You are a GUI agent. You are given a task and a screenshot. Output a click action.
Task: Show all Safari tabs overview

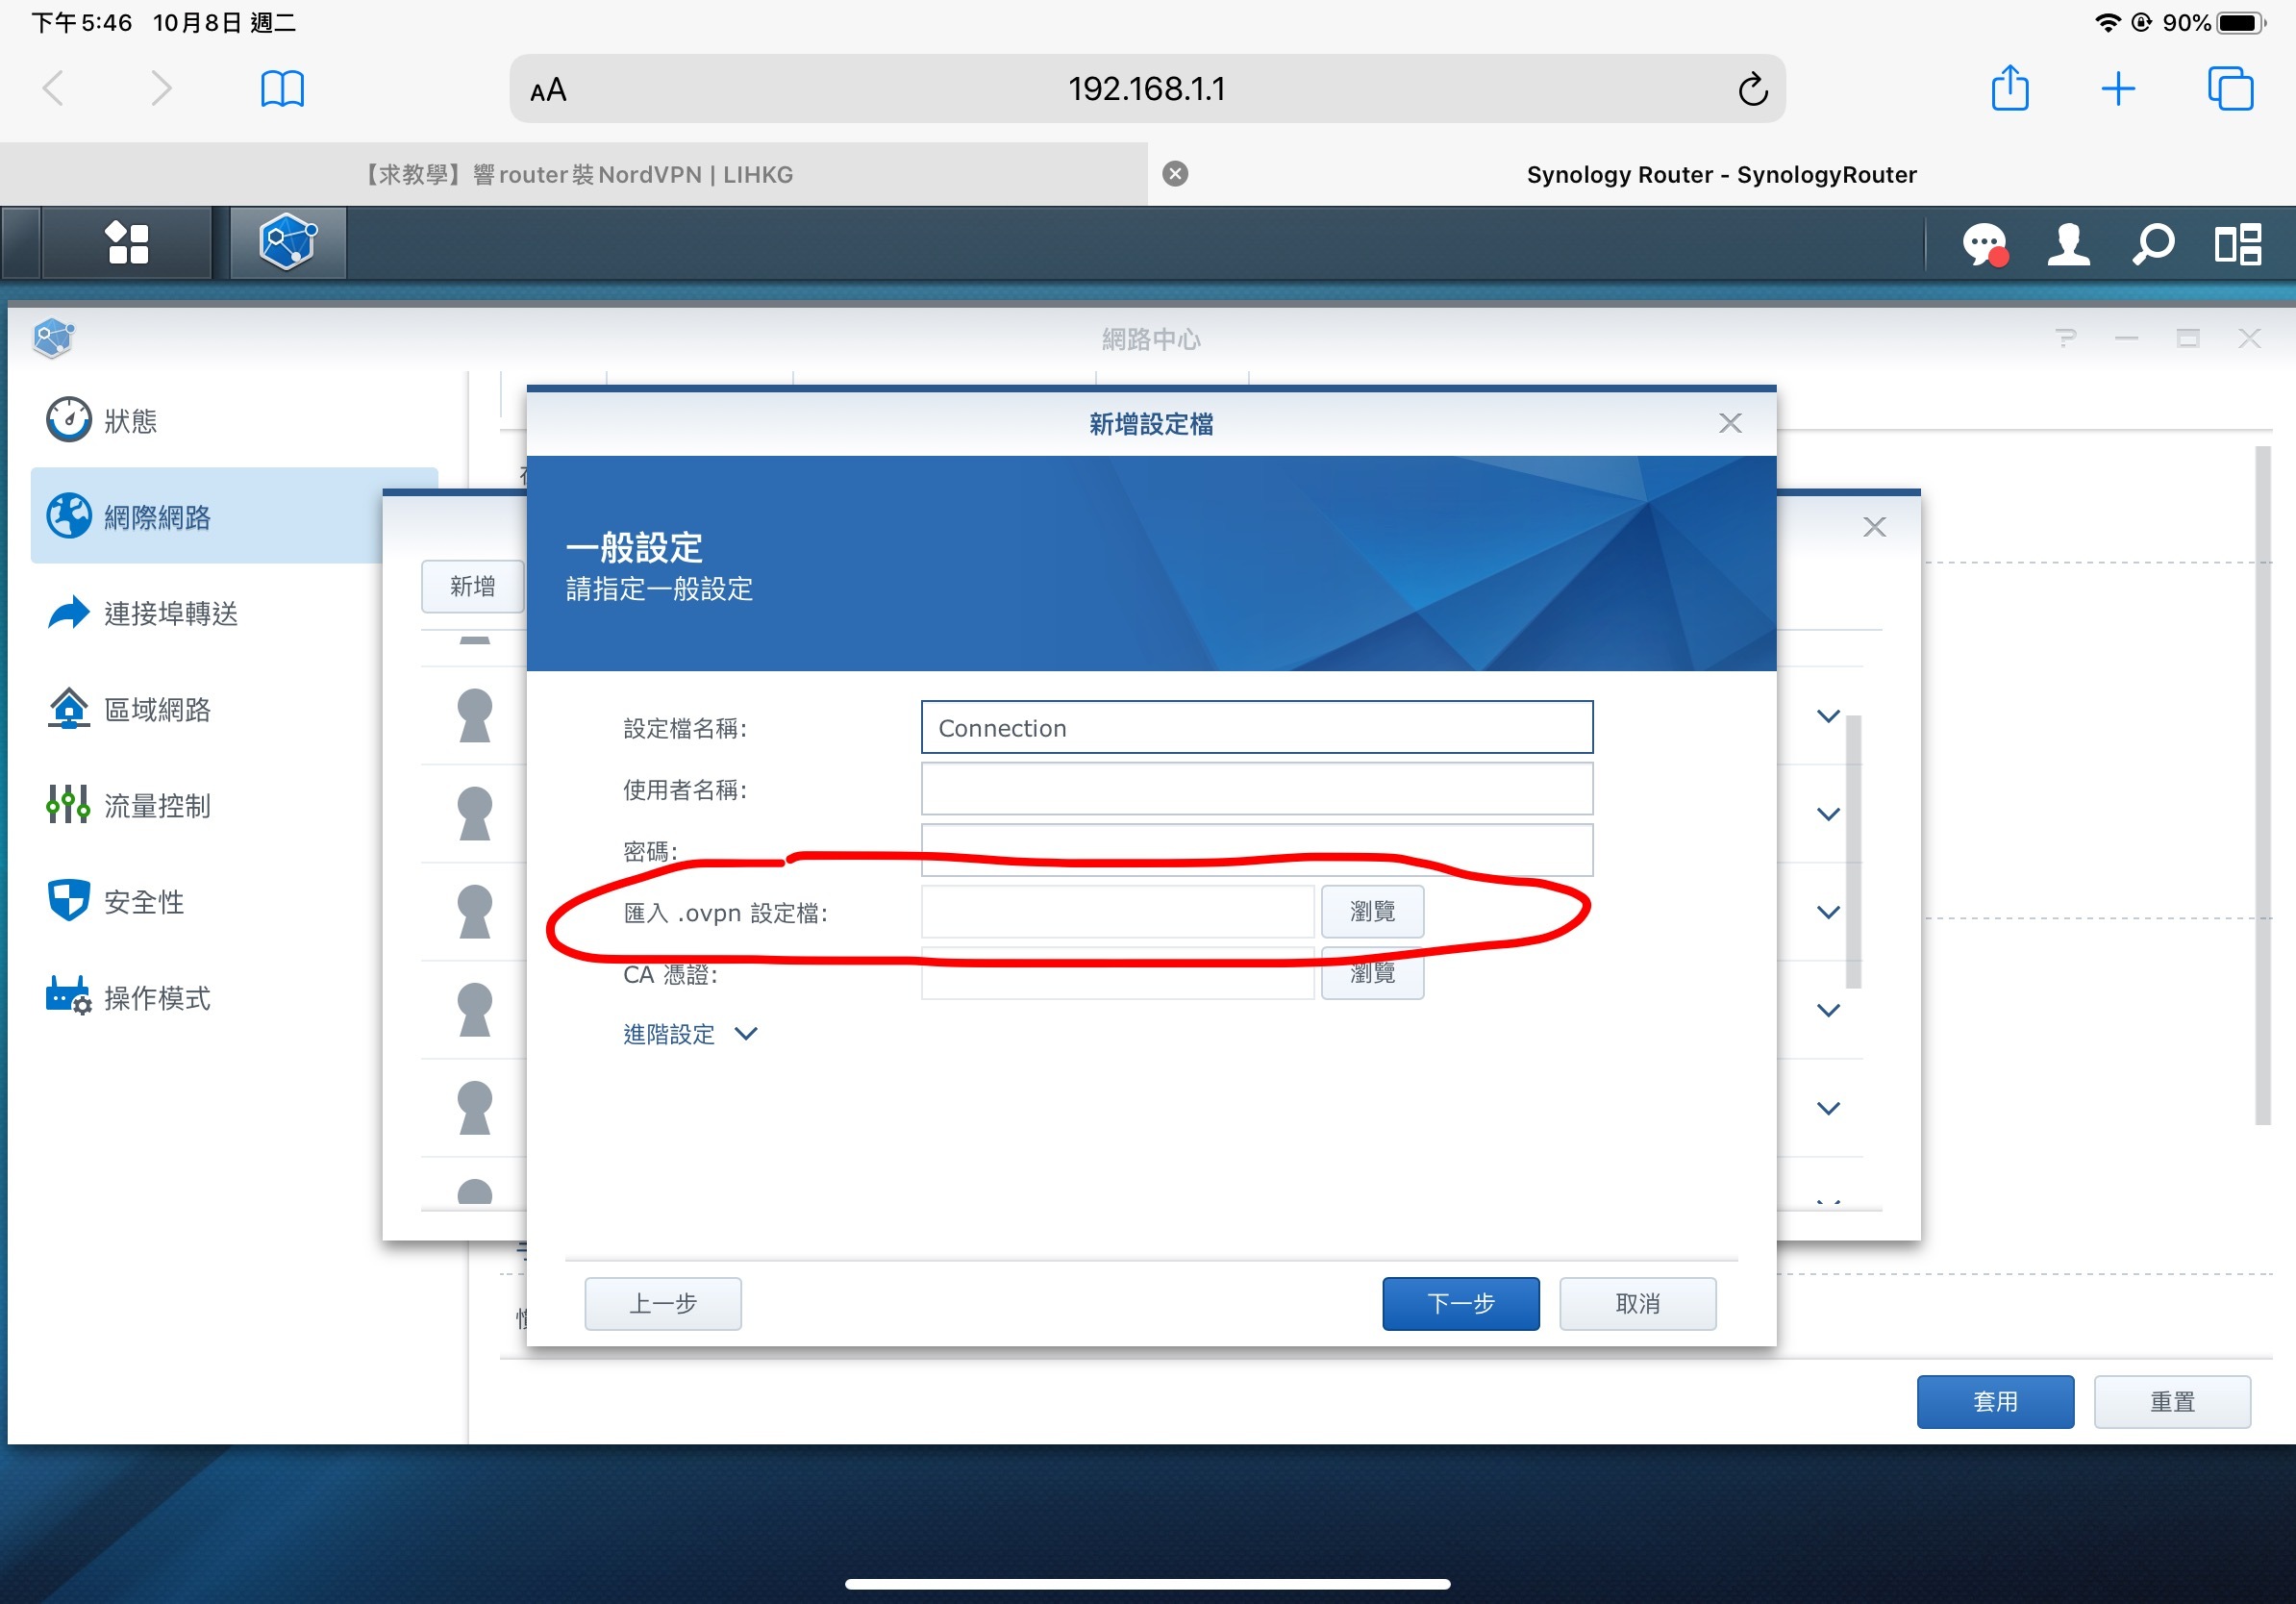[x=2230, y=88]
